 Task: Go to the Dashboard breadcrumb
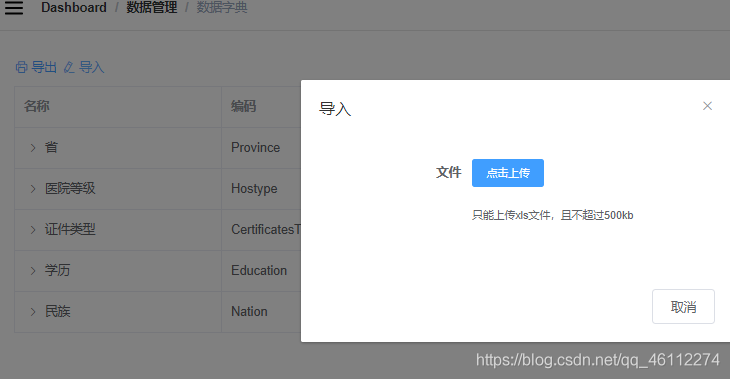click(x=74, y=7)
